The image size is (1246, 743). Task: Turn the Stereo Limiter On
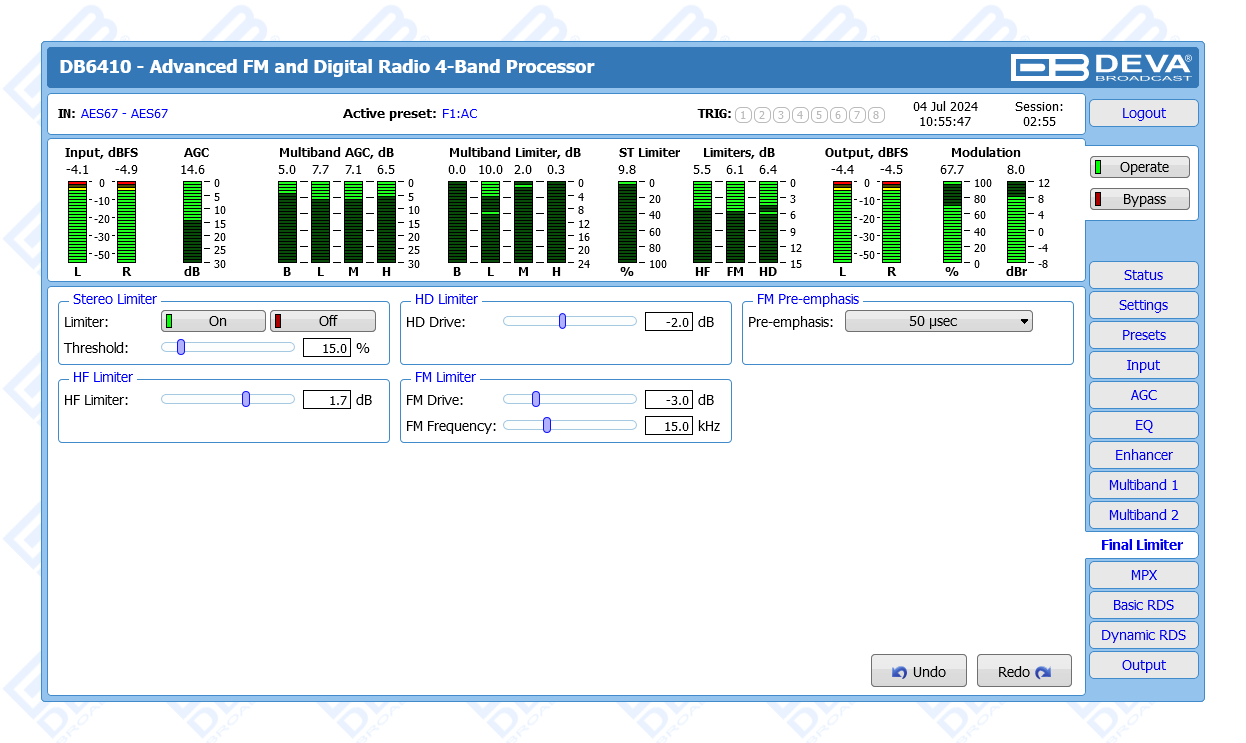pos(213,321)
